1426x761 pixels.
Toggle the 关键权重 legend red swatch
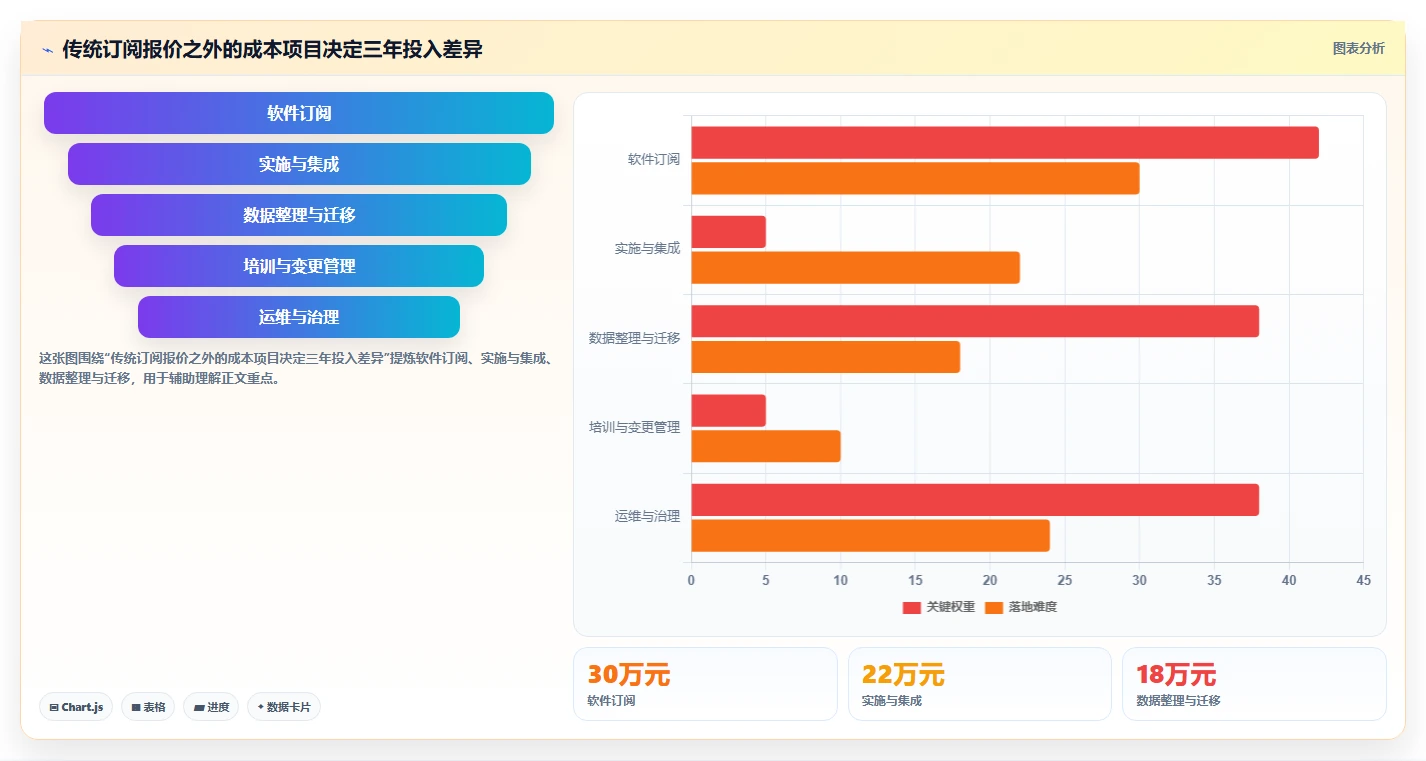coord(911,607)
